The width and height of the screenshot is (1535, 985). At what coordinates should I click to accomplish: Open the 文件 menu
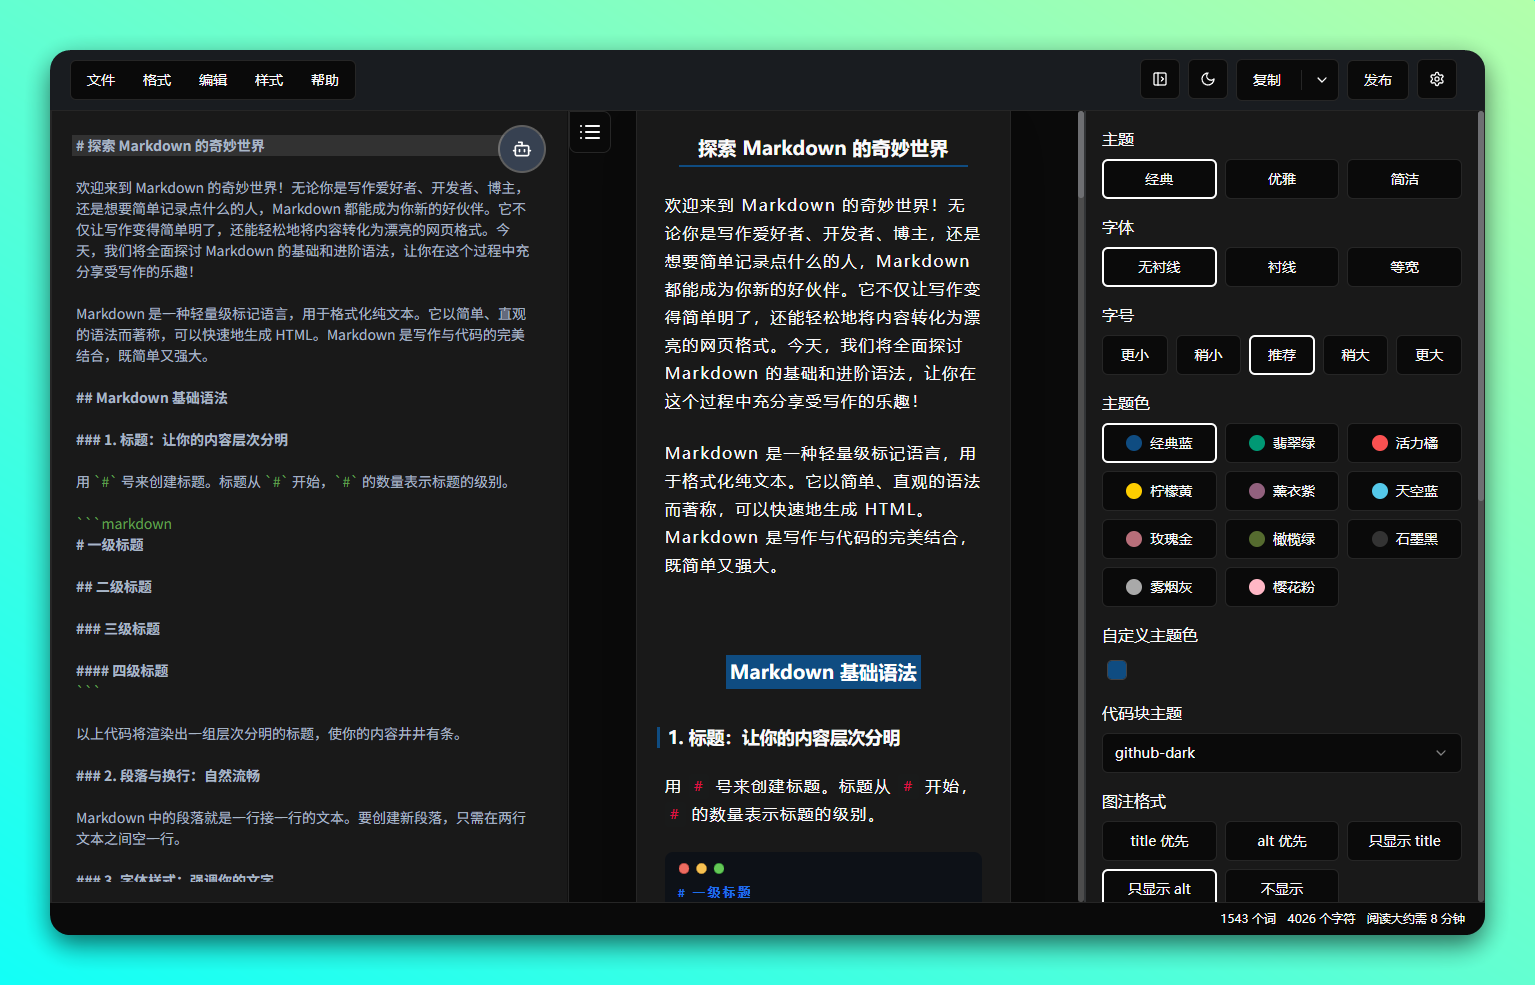101,80
